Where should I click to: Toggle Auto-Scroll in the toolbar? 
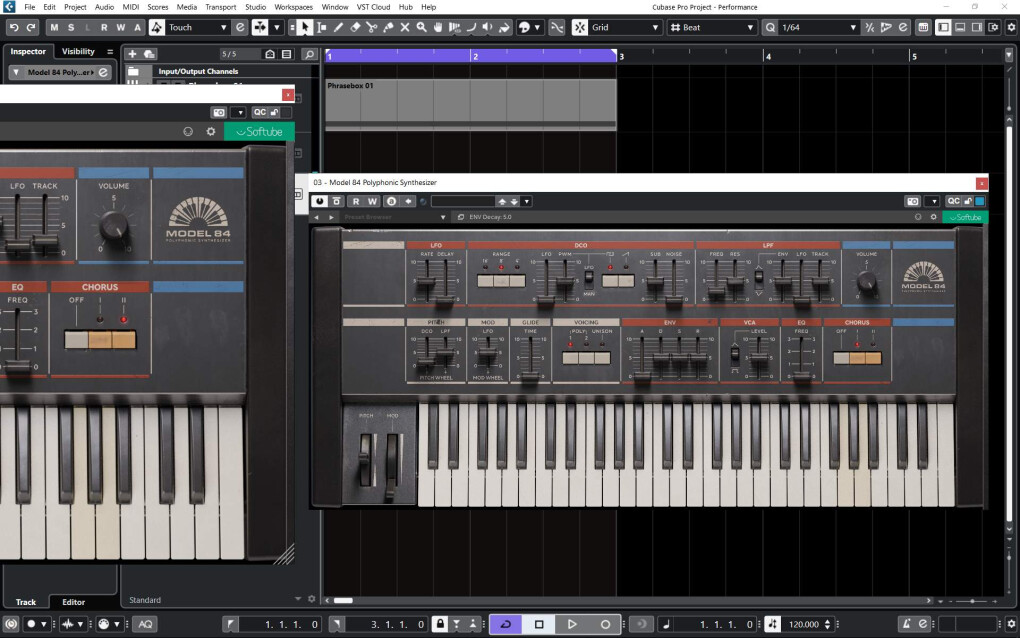coord(260,27)
